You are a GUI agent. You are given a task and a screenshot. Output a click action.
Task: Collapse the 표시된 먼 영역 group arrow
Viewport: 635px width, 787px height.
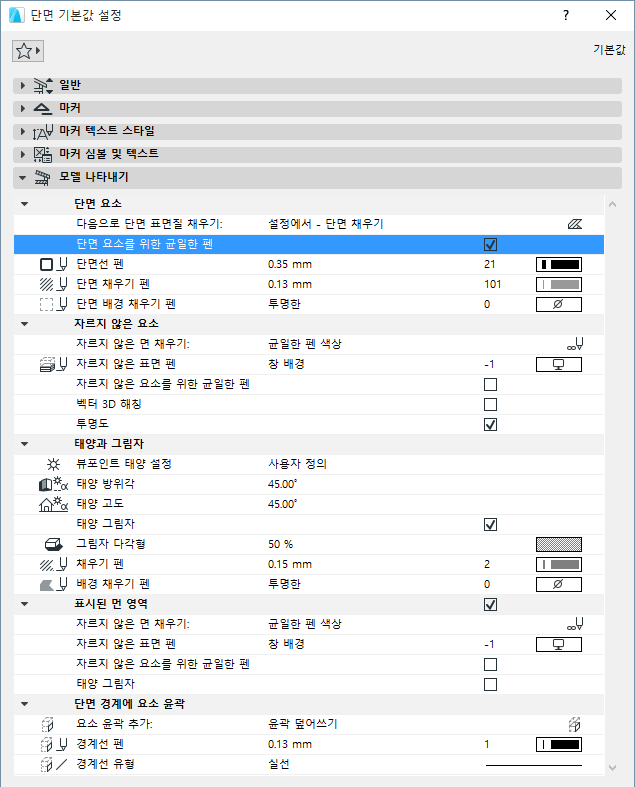click(25, 604)
